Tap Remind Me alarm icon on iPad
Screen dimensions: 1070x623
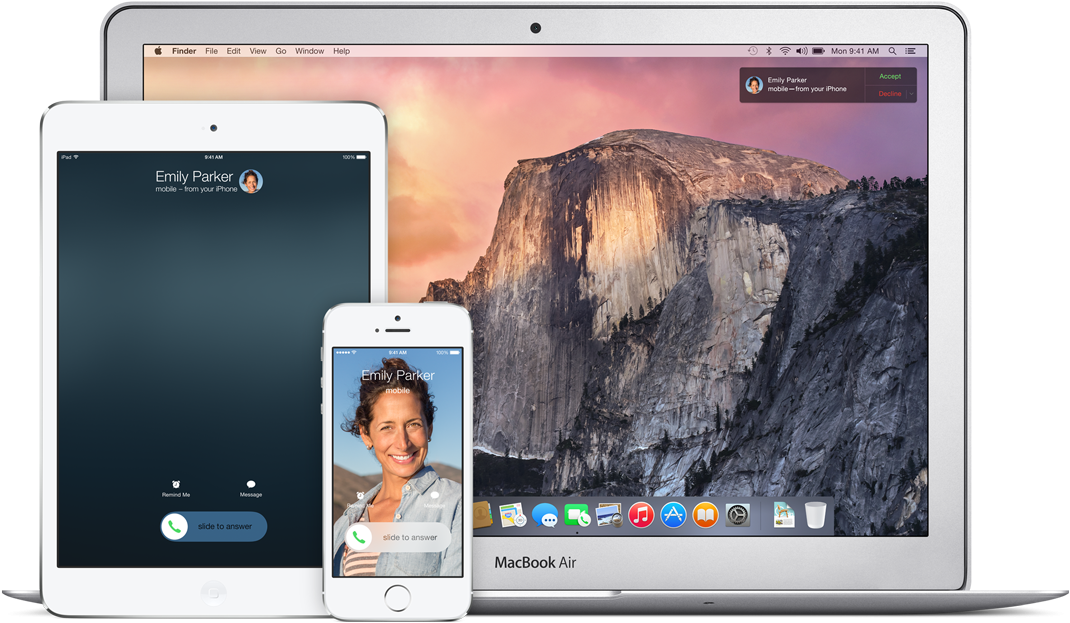tap(176, 484)
